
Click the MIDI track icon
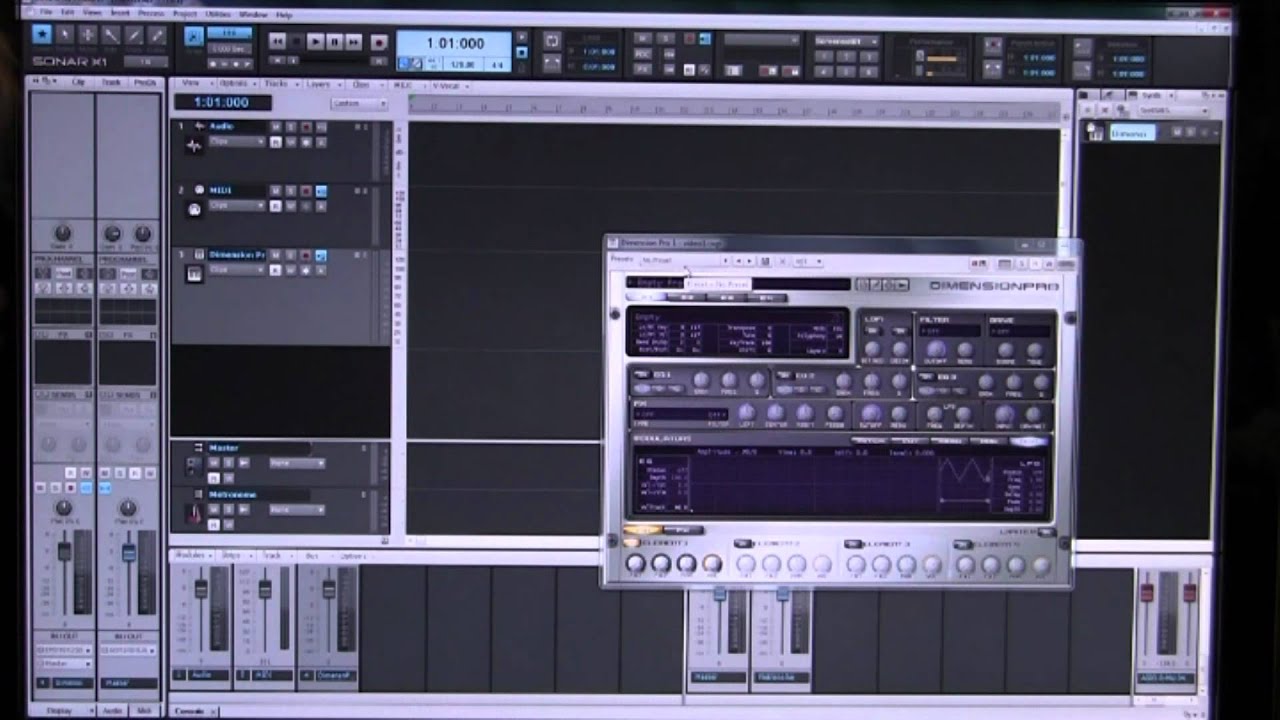click(x=194, y=208)
